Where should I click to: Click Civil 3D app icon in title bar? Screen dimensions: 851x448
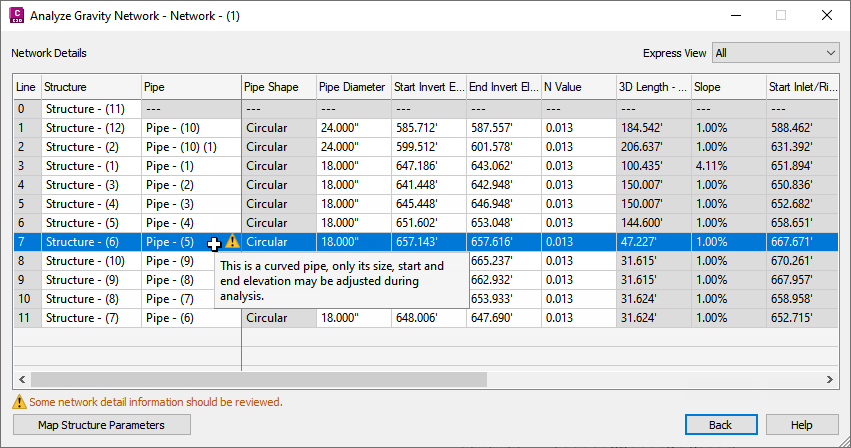(17, 15)
